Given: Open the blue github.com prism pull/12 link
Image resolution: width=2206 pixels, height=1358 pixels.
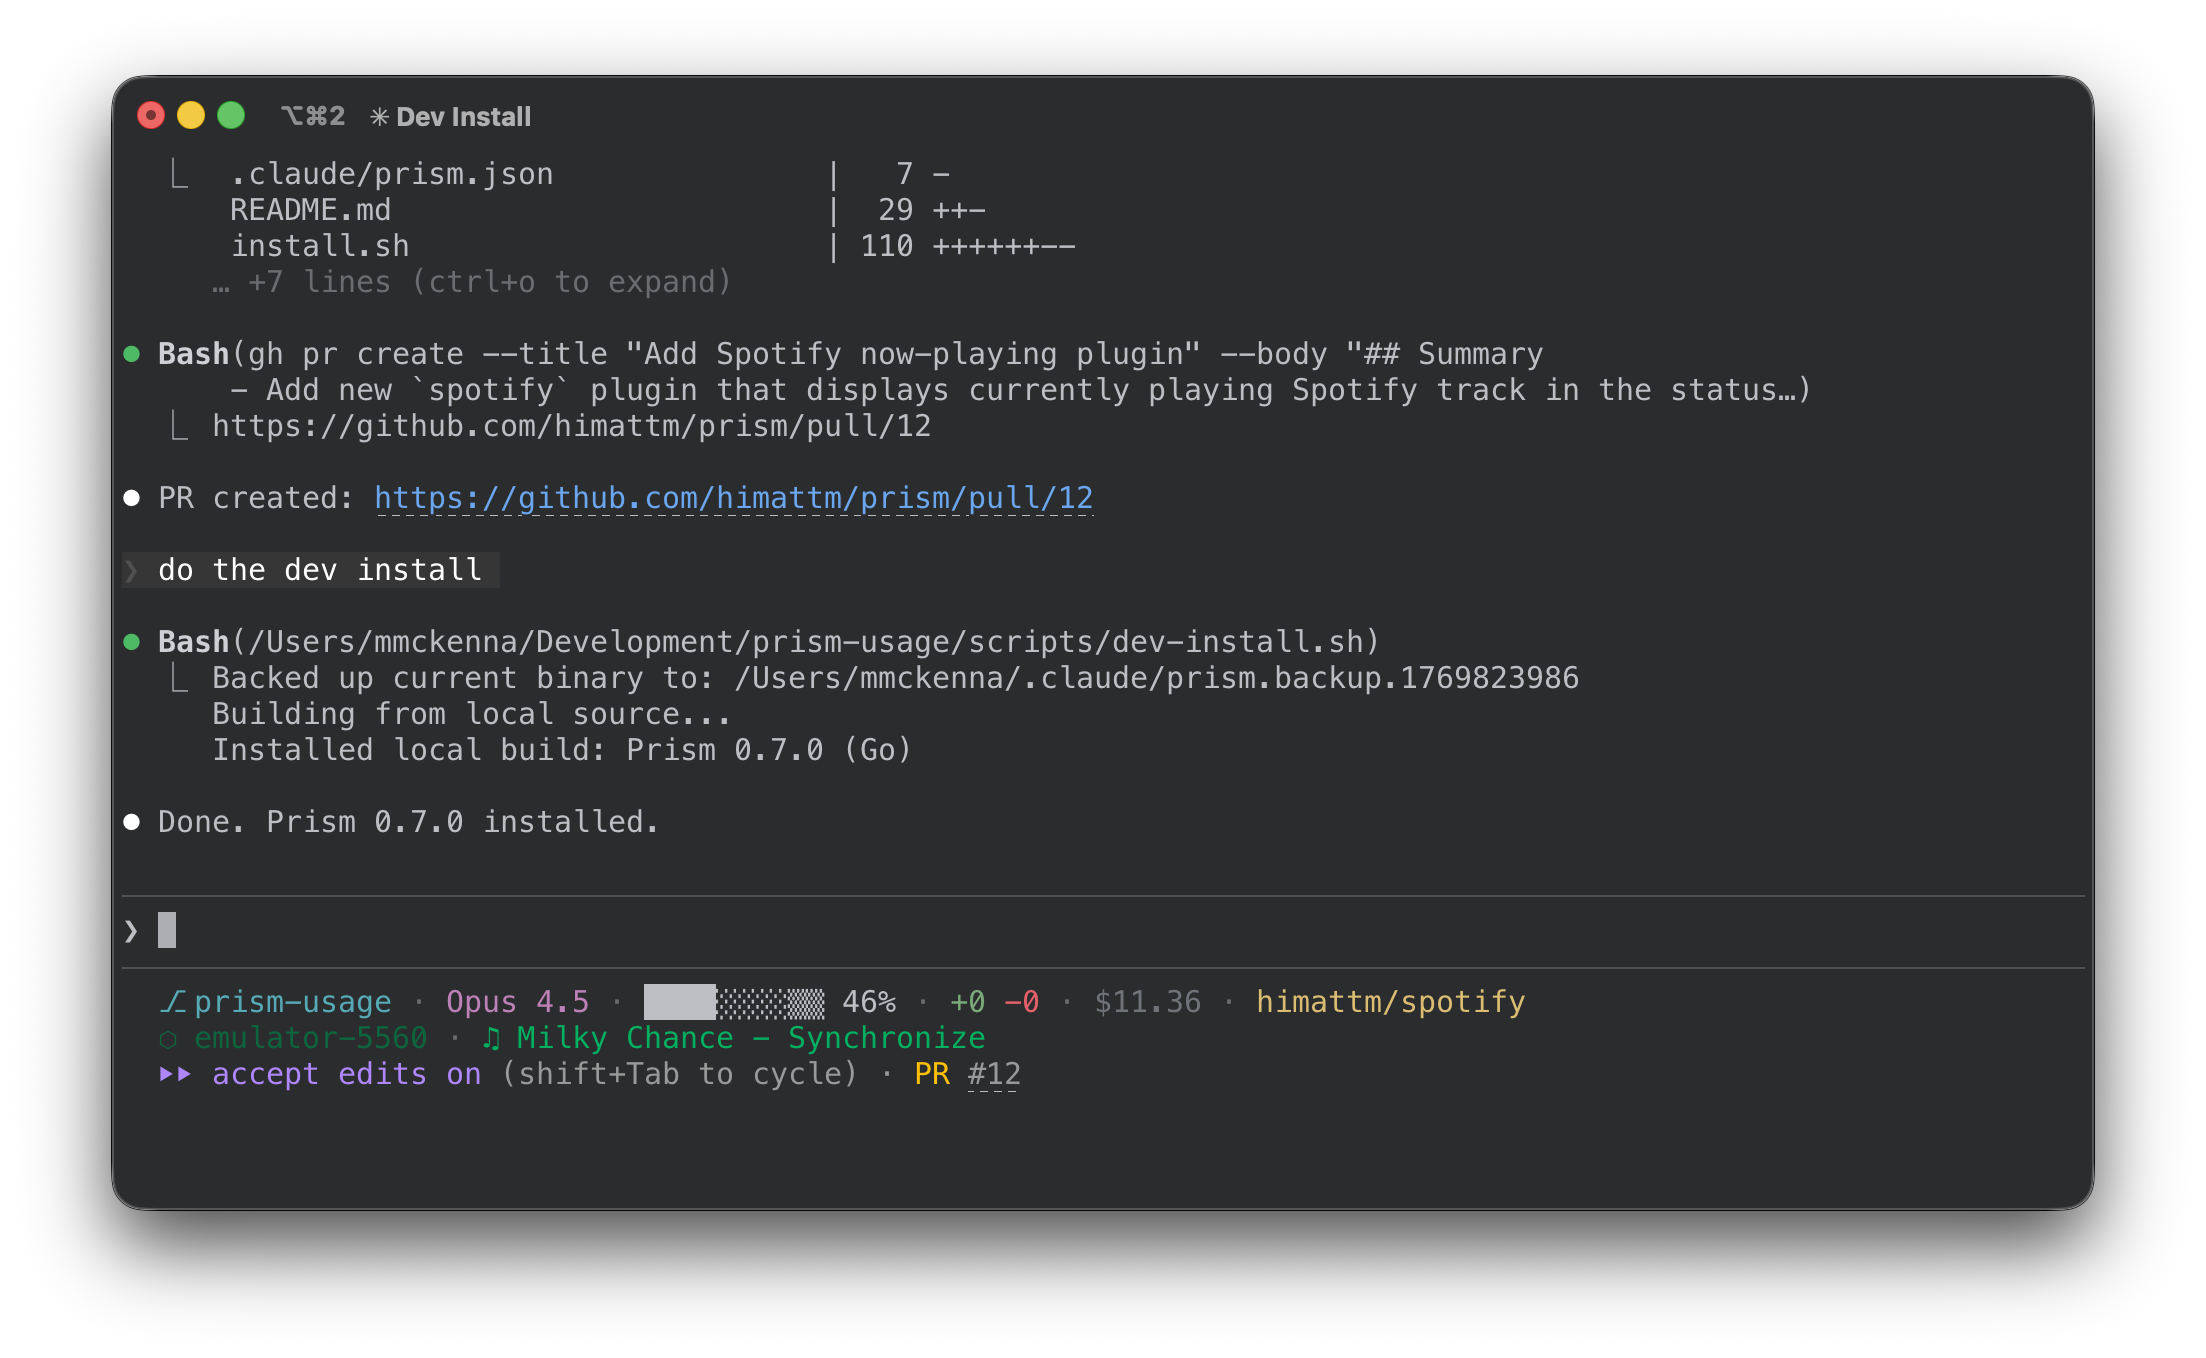Looking at the screenshot, I should point(733,498).
